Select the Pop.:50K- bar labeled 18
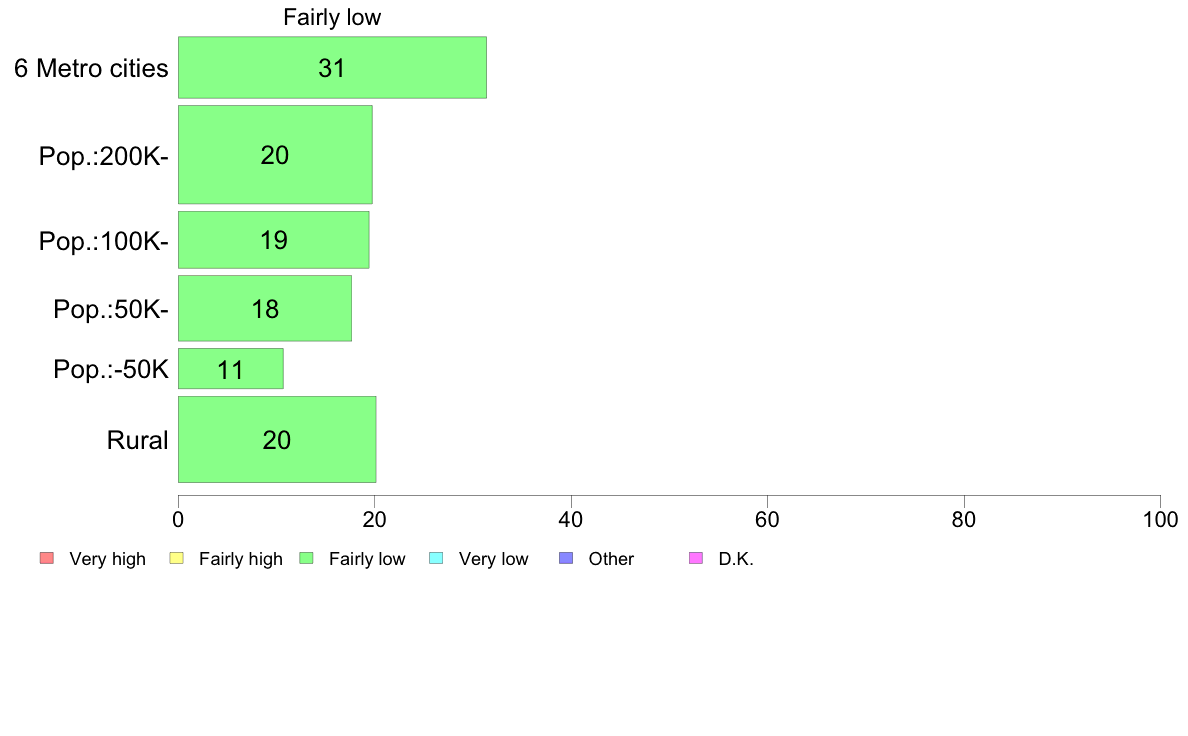1188x736 pixels. point(265,308)
